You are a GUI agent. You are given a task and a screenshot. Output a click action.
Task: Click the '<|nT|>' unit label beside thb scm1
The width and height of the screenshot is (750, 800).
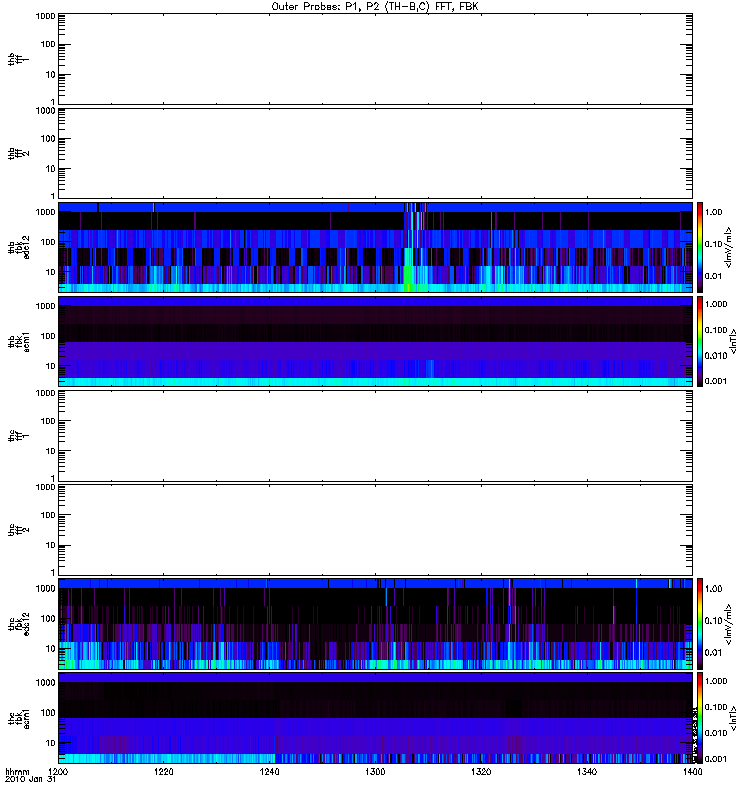point(734,341)
